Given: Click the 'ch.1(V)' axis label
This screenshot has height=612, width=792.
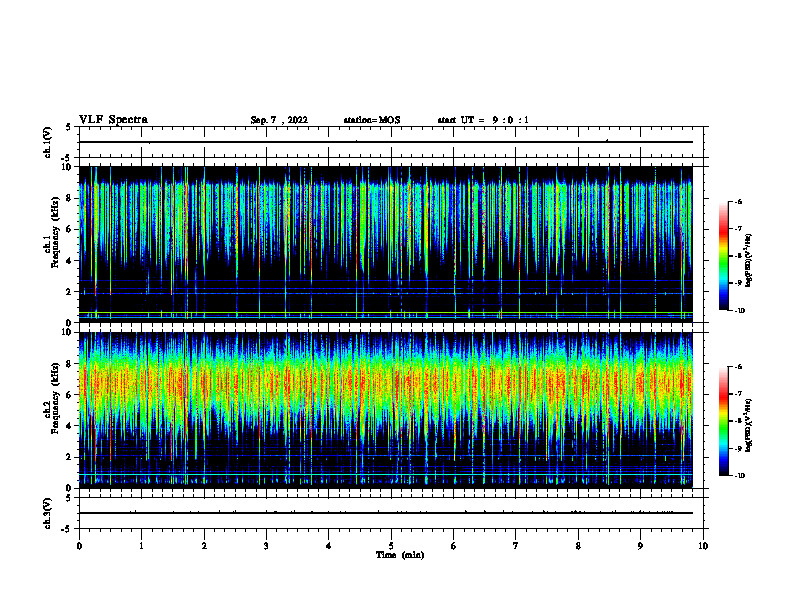Looking at the screenshot, I should pyautogui.click(x=47, y=142).
